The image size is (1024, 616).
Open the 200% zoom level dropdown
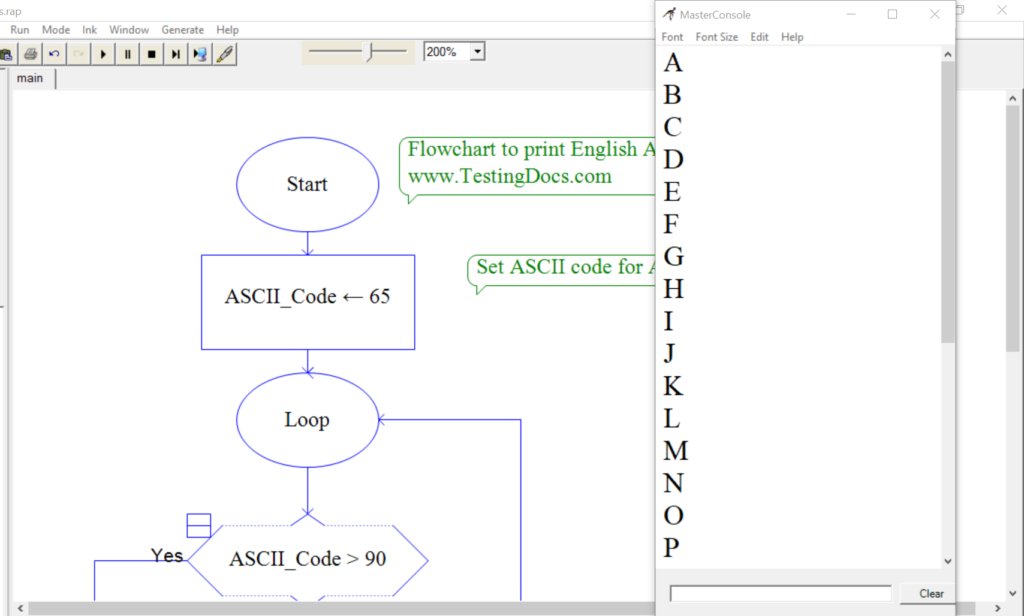476,51
